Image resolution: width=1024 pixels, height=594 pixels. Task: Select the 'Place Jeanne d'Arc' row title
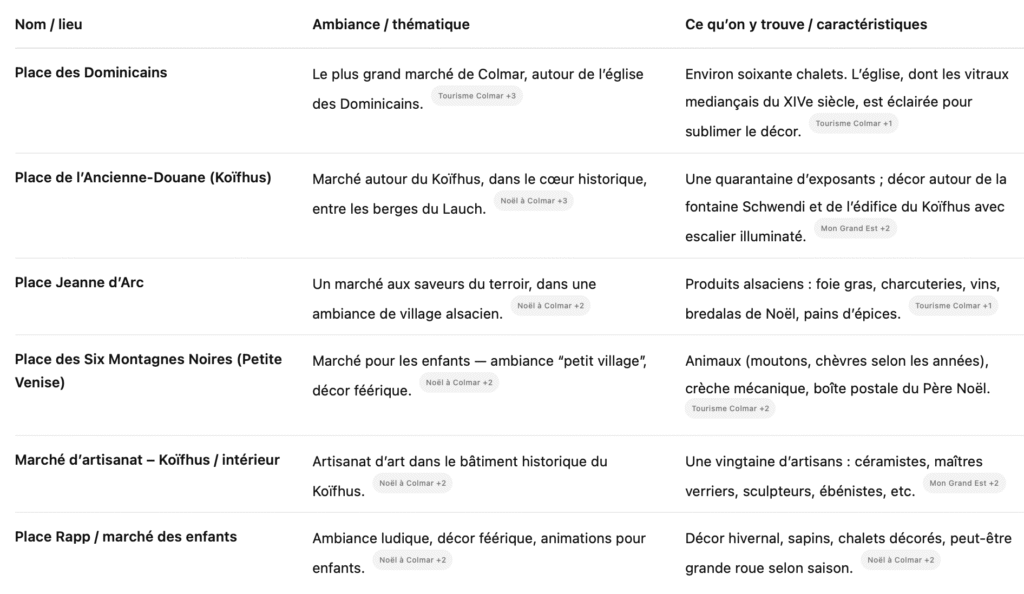[x=79, y=283]
